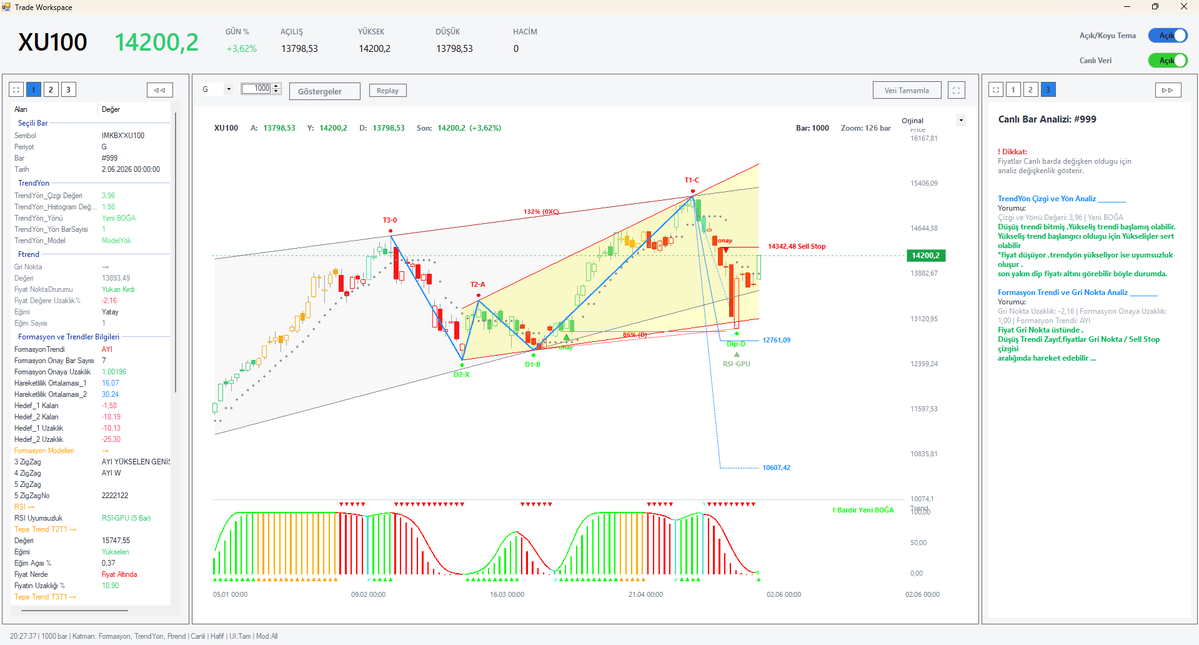This screenshot has width=1199, height=645.
Task: Select the RSI Uyumsuzluk row
Action: click(x=92, y=518)
